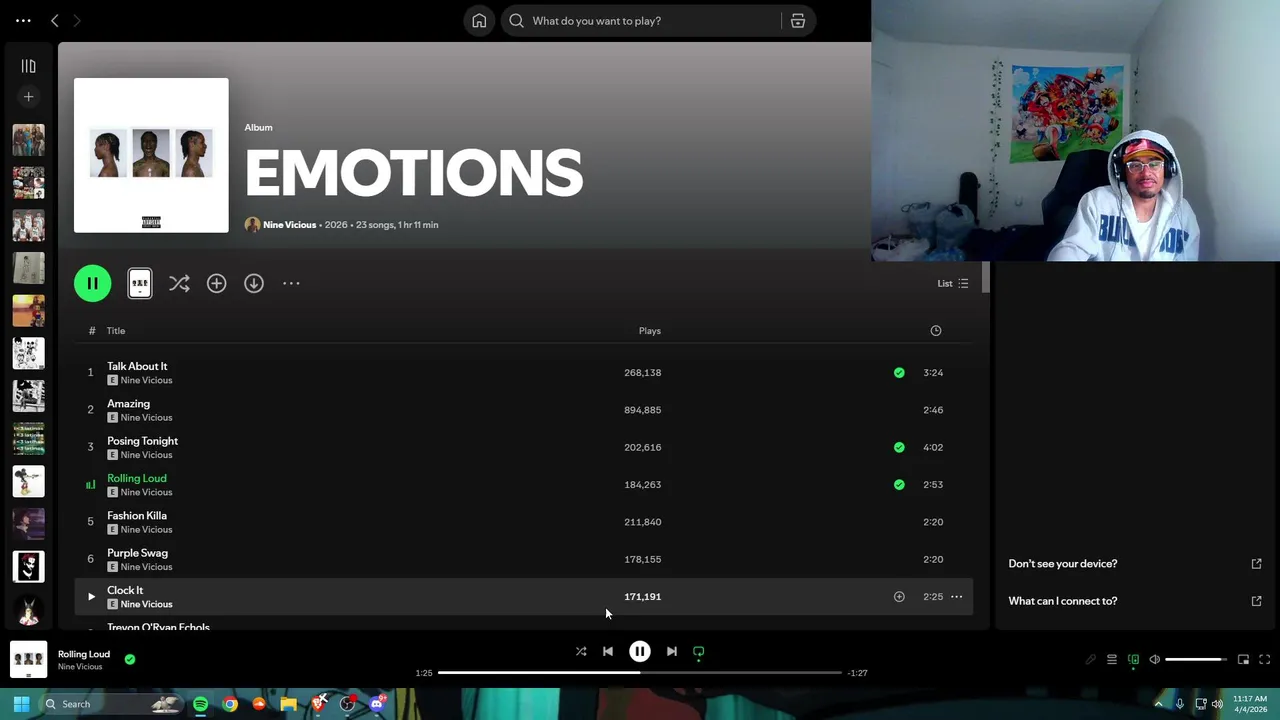Select the track Purple Swag
The width and height of the screenshot is (1280, 720).
click(137, 553)
